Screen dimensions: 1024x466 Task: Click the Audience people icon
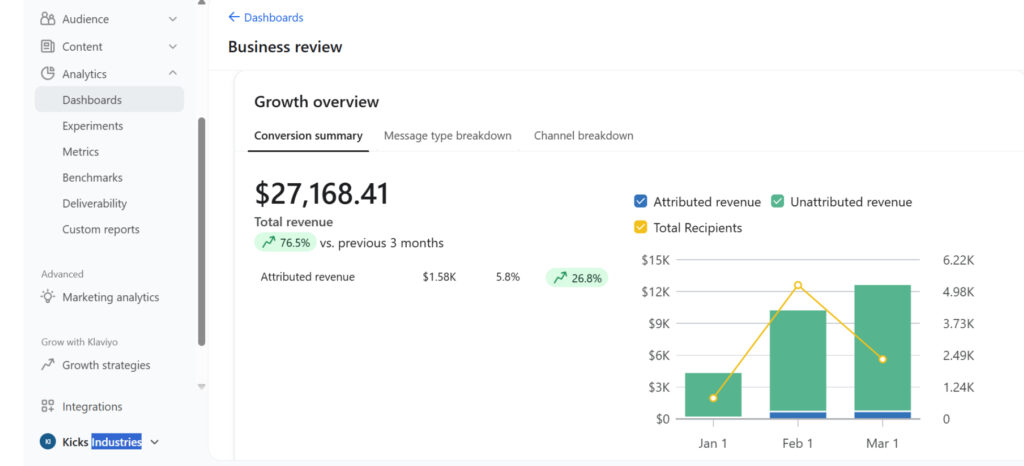coord(48,19)
